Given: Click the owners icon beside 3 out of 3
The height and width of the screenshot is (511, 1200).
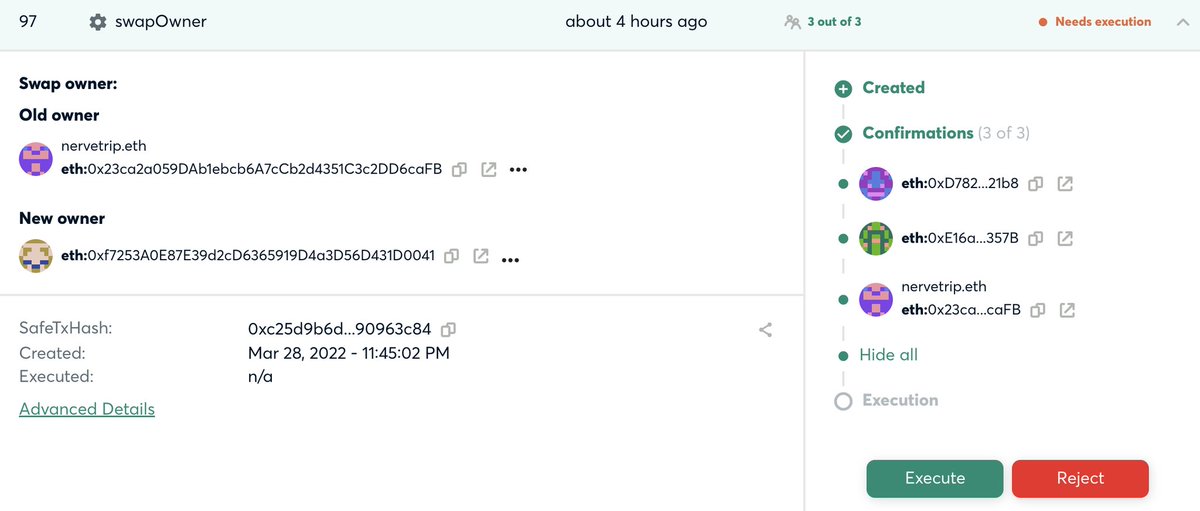Looking at the screenshot, I should (793, 21).
